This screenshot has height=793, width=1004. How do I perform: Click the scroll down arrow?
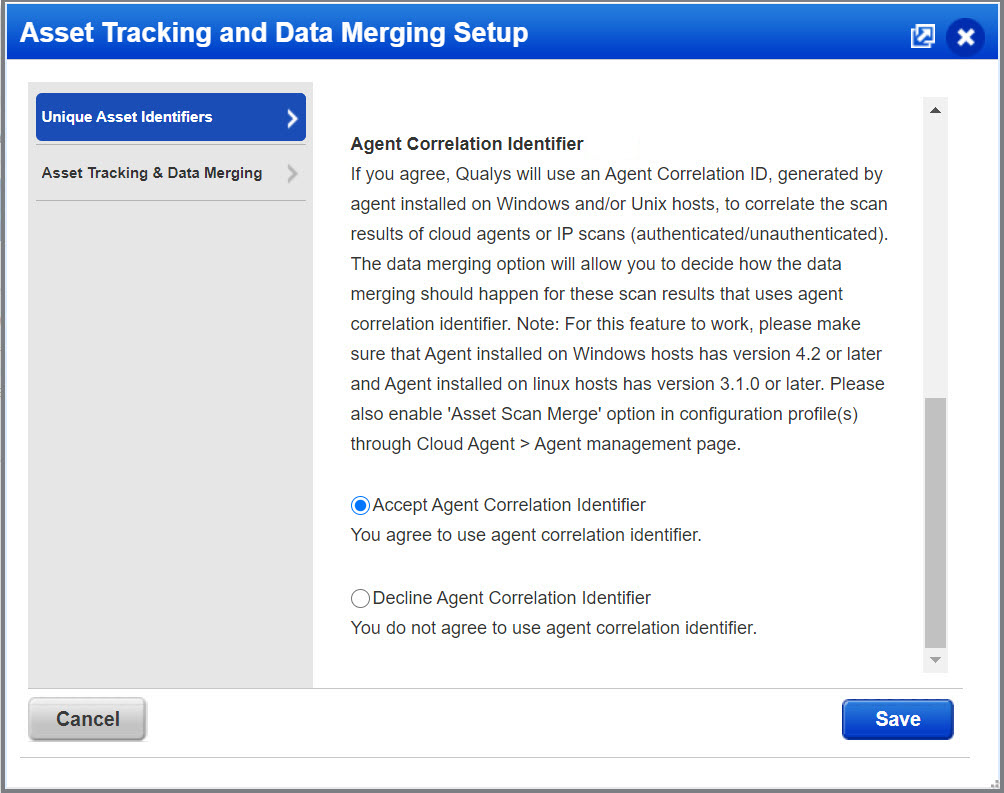(x=935, y=660)
